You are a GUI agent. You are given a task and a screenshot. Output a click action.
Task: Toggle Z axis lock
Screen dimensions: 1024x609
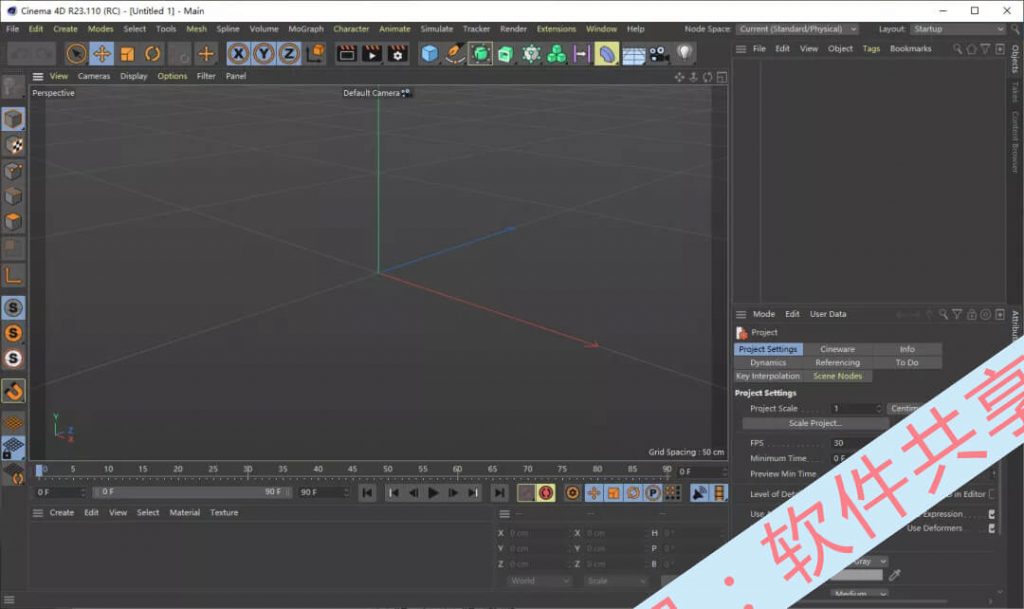pos(289,54)
